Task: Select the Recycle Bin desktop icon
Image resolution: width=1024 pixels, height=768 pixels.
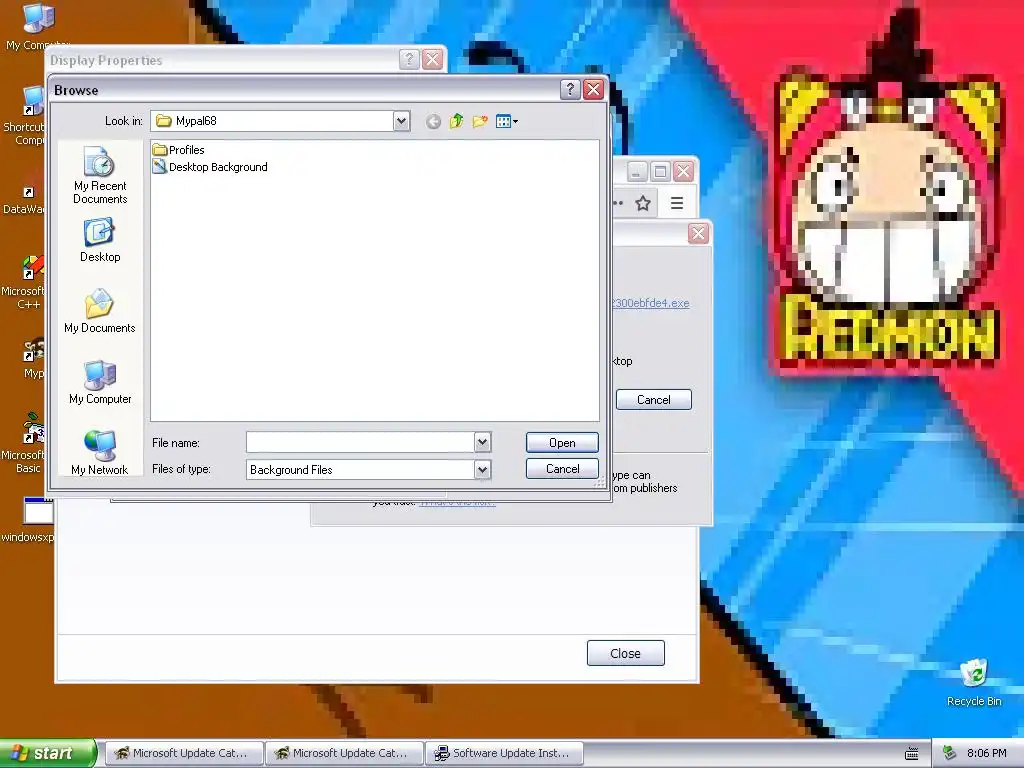Action: point(974,683)
